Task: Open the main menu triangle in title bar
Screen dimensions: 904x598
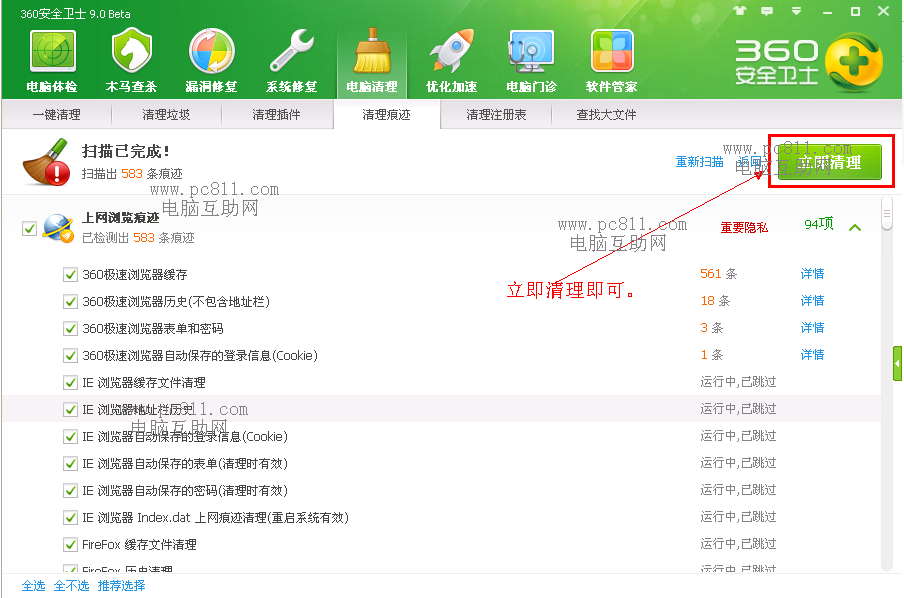Action: pos(797,11)
